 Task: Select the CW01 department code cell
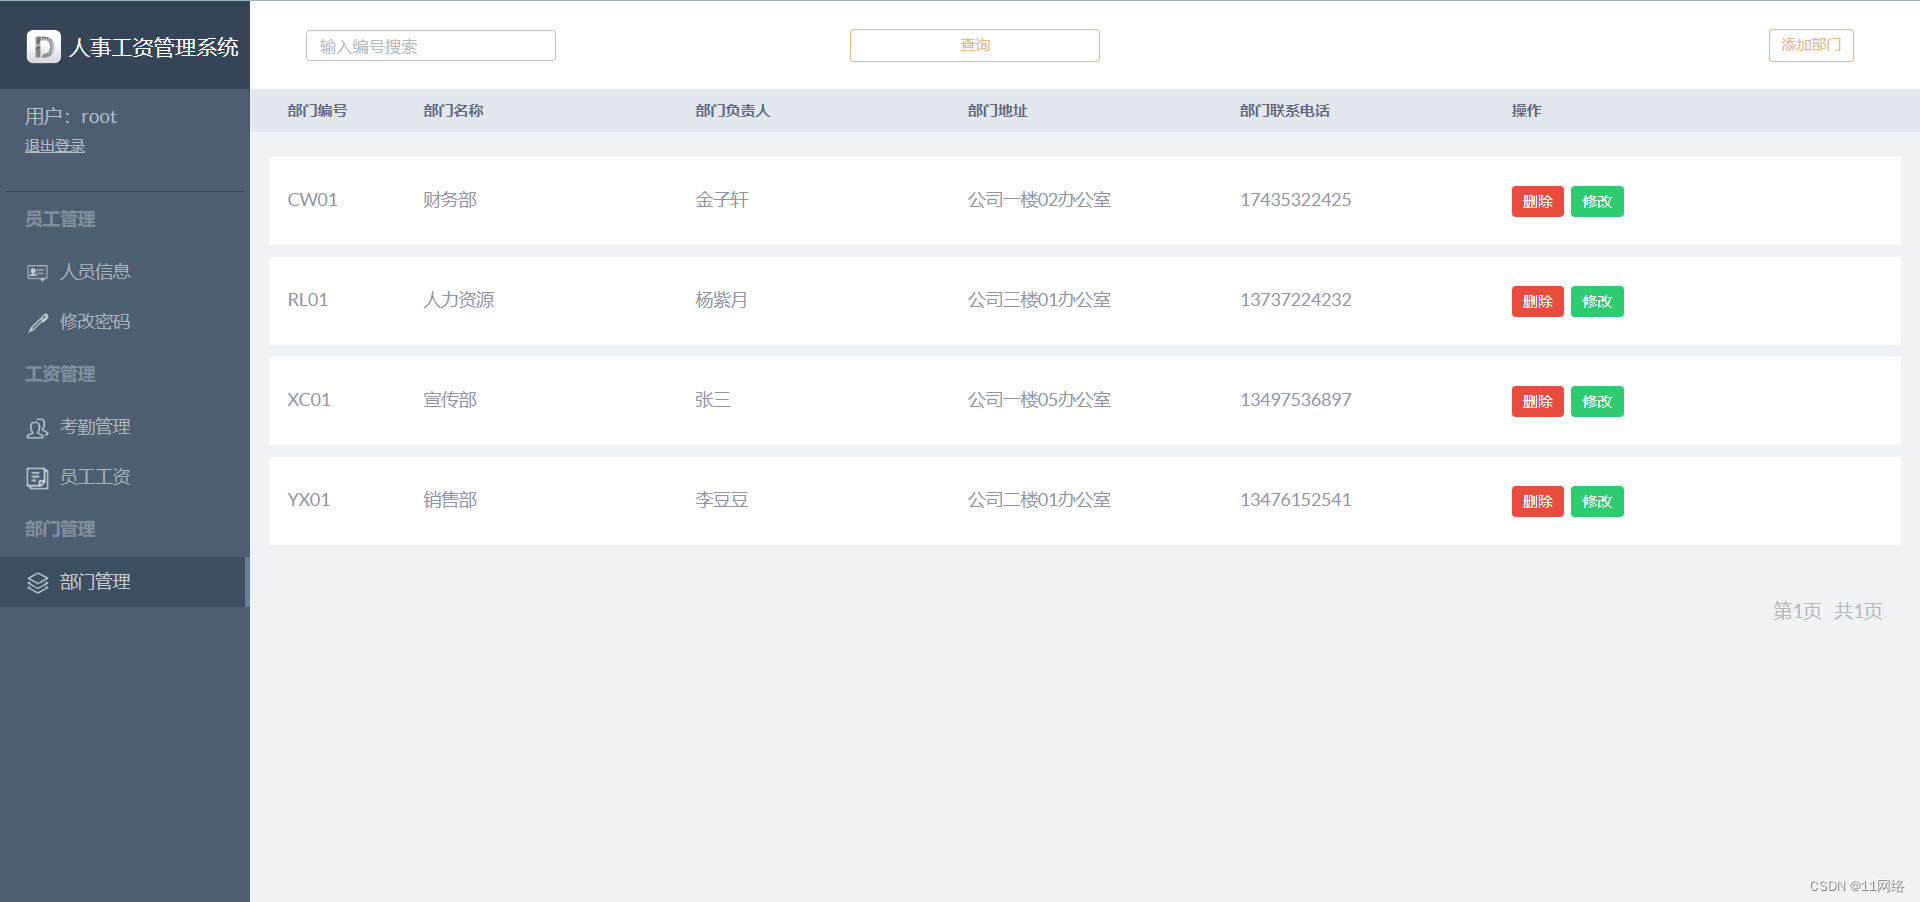pos(312,200)
